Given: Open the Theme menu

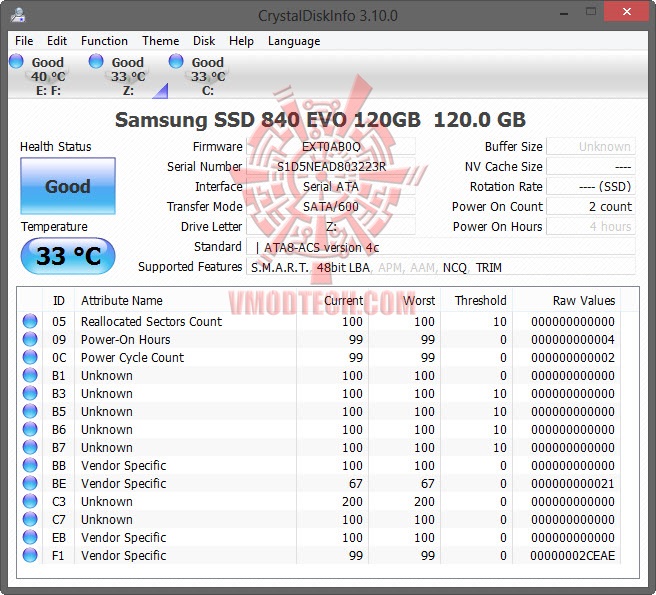Looking at the screenshot, I should (x=160, y=41).
